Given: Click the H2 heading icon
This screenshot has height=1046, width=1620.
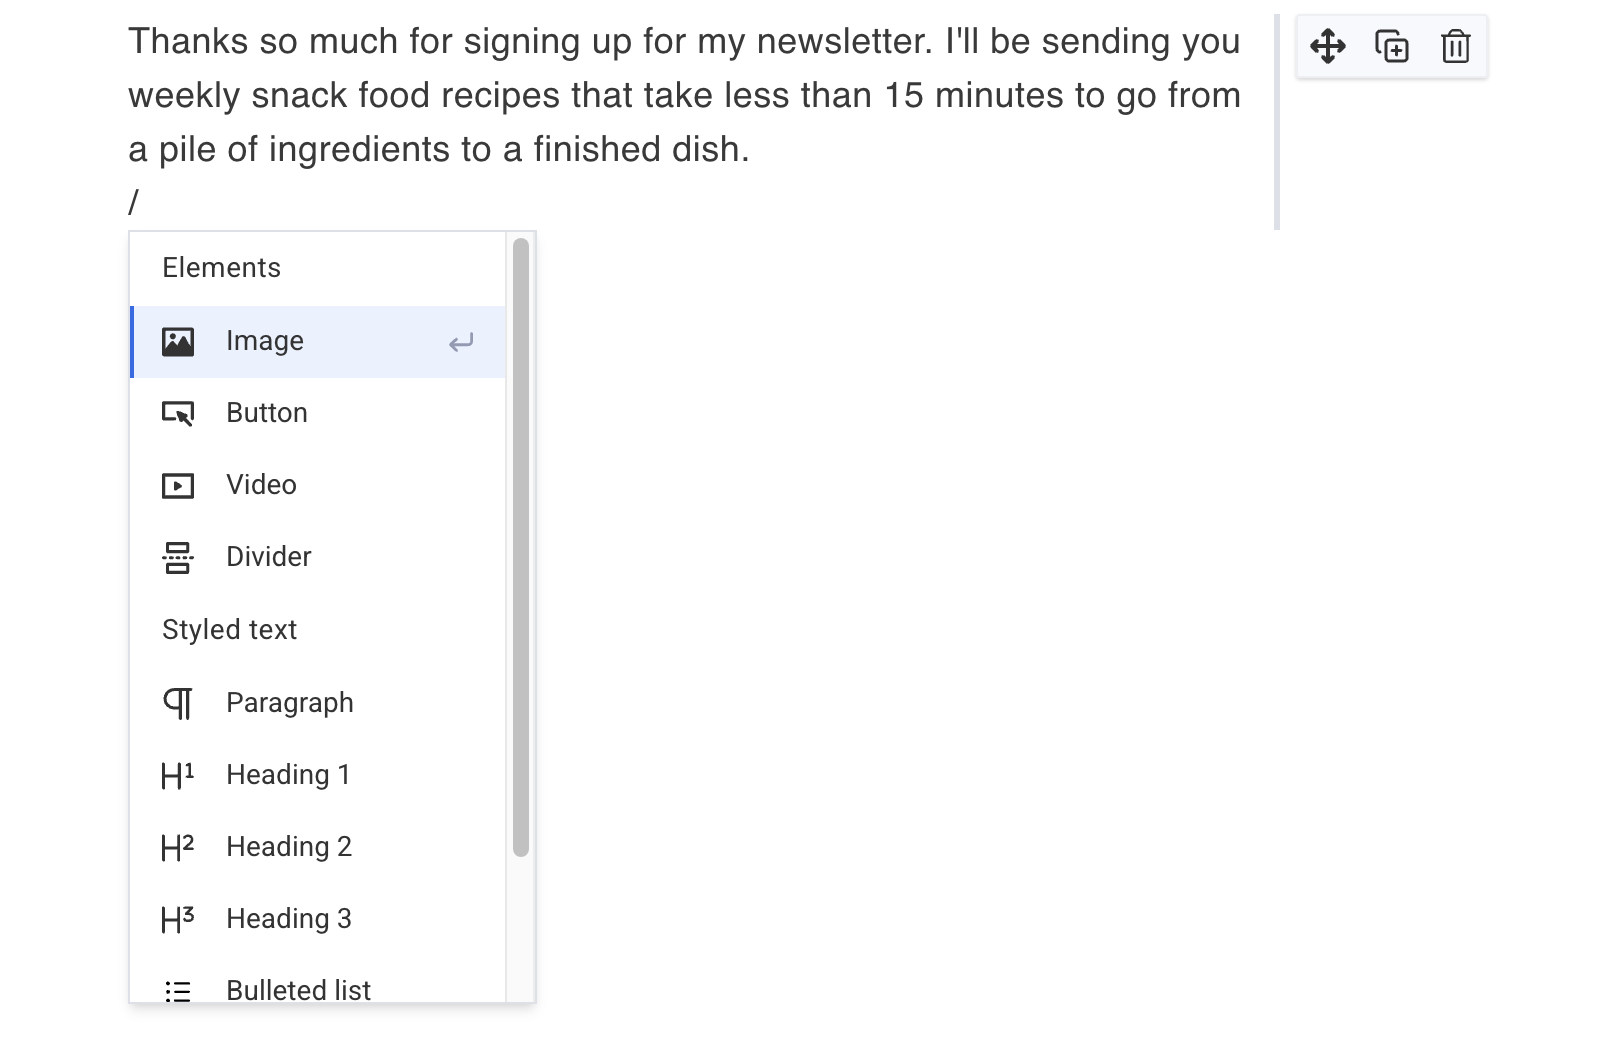Looking at the screenshot, I should [x=178, y=847].
